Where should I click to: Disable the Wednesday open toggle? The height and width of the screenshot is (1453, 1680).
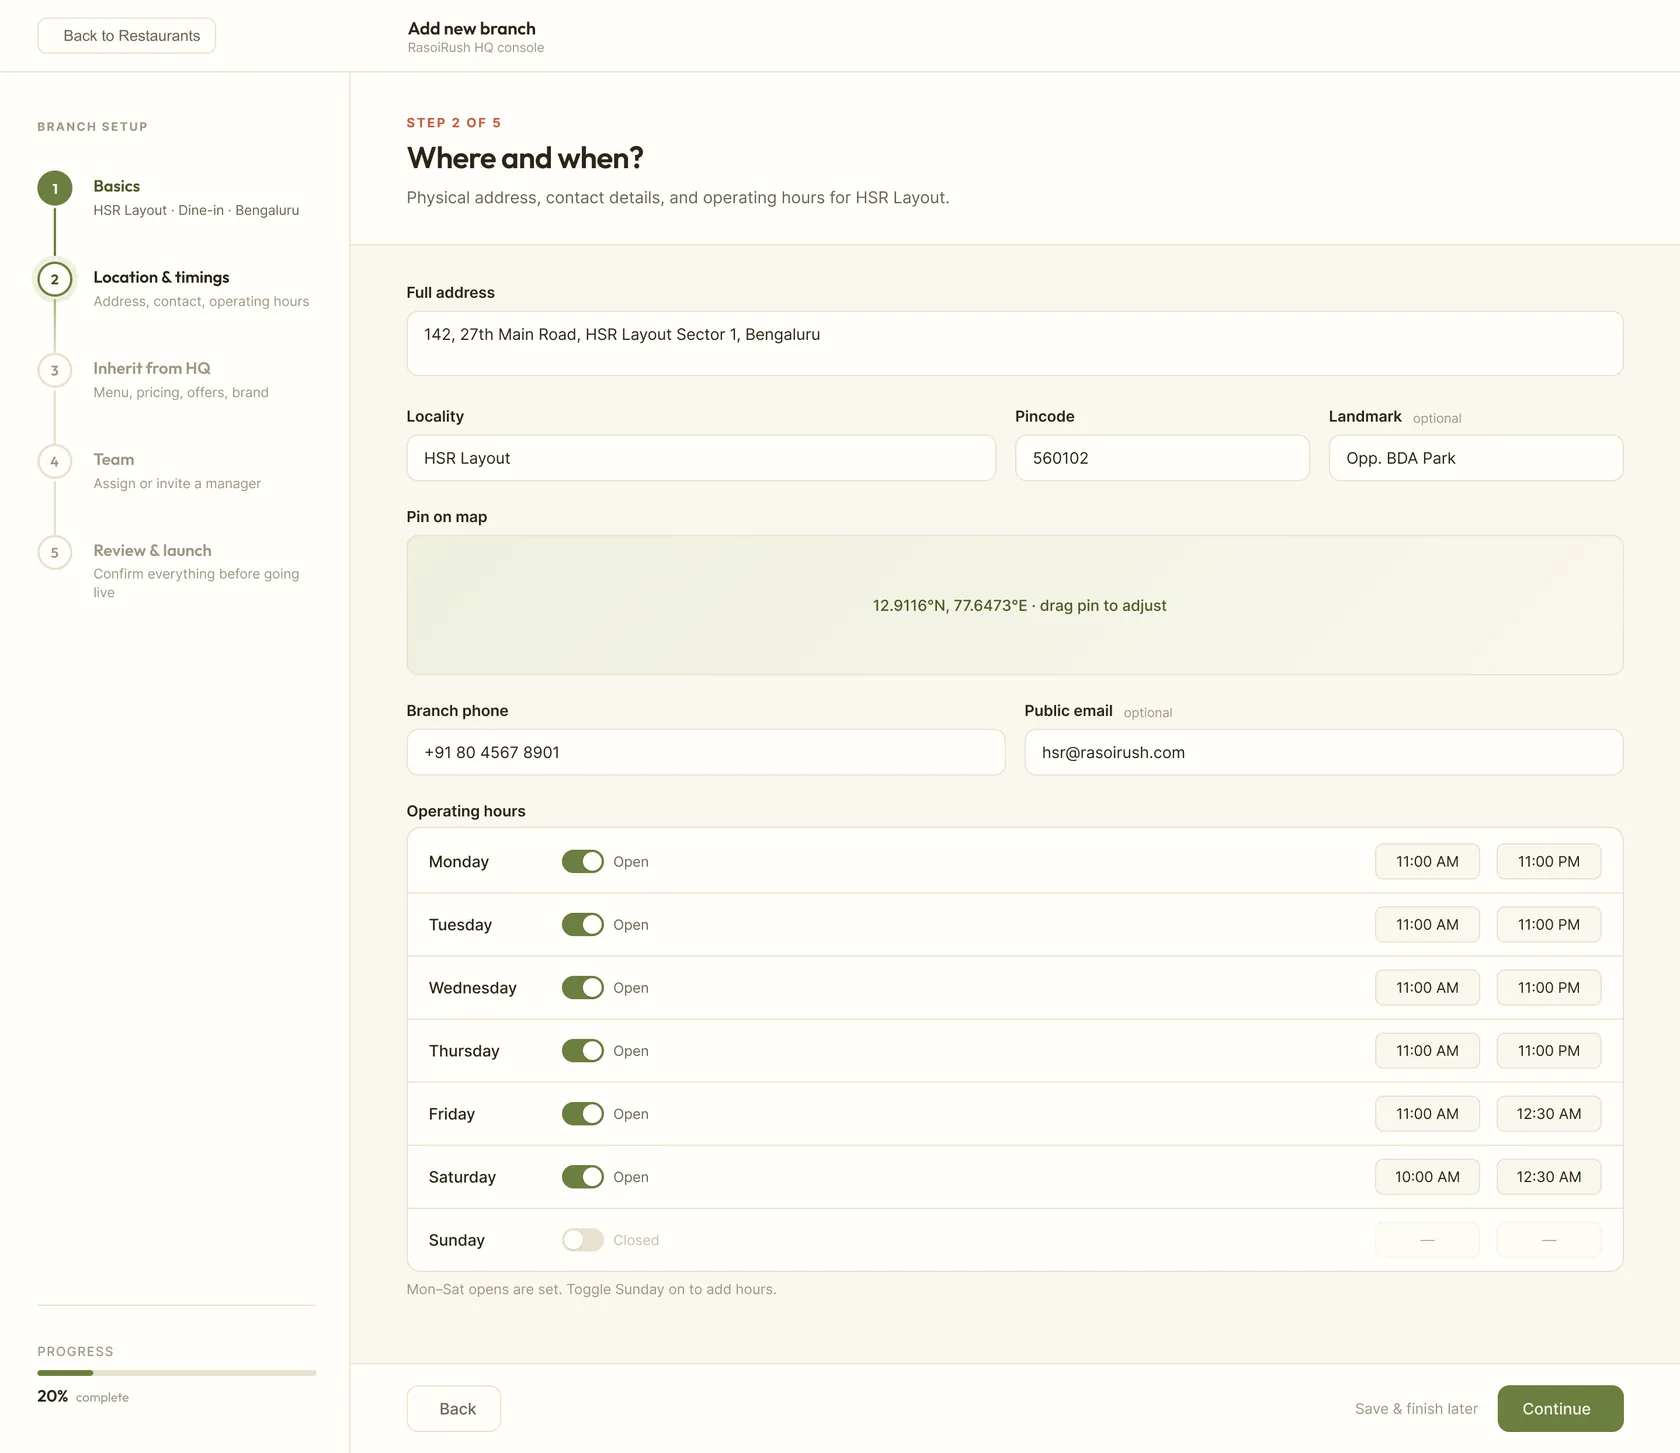click(582, 987)
